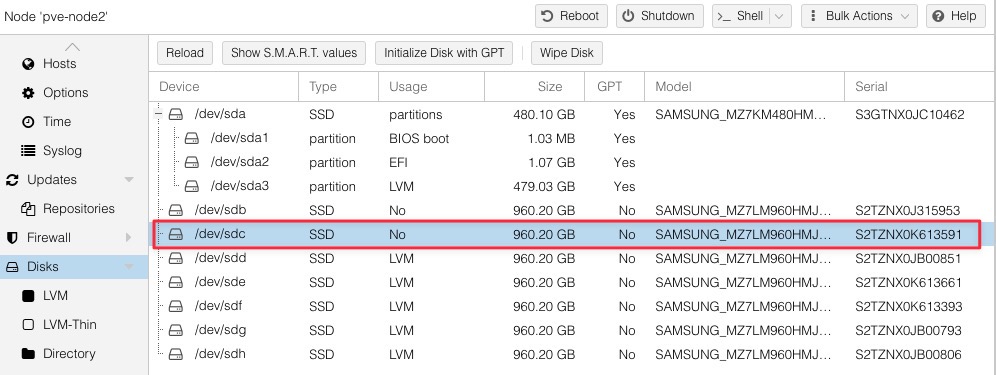
Task: Click the drive icon for /dev/sdg
Action: click(x=176, y=331)
